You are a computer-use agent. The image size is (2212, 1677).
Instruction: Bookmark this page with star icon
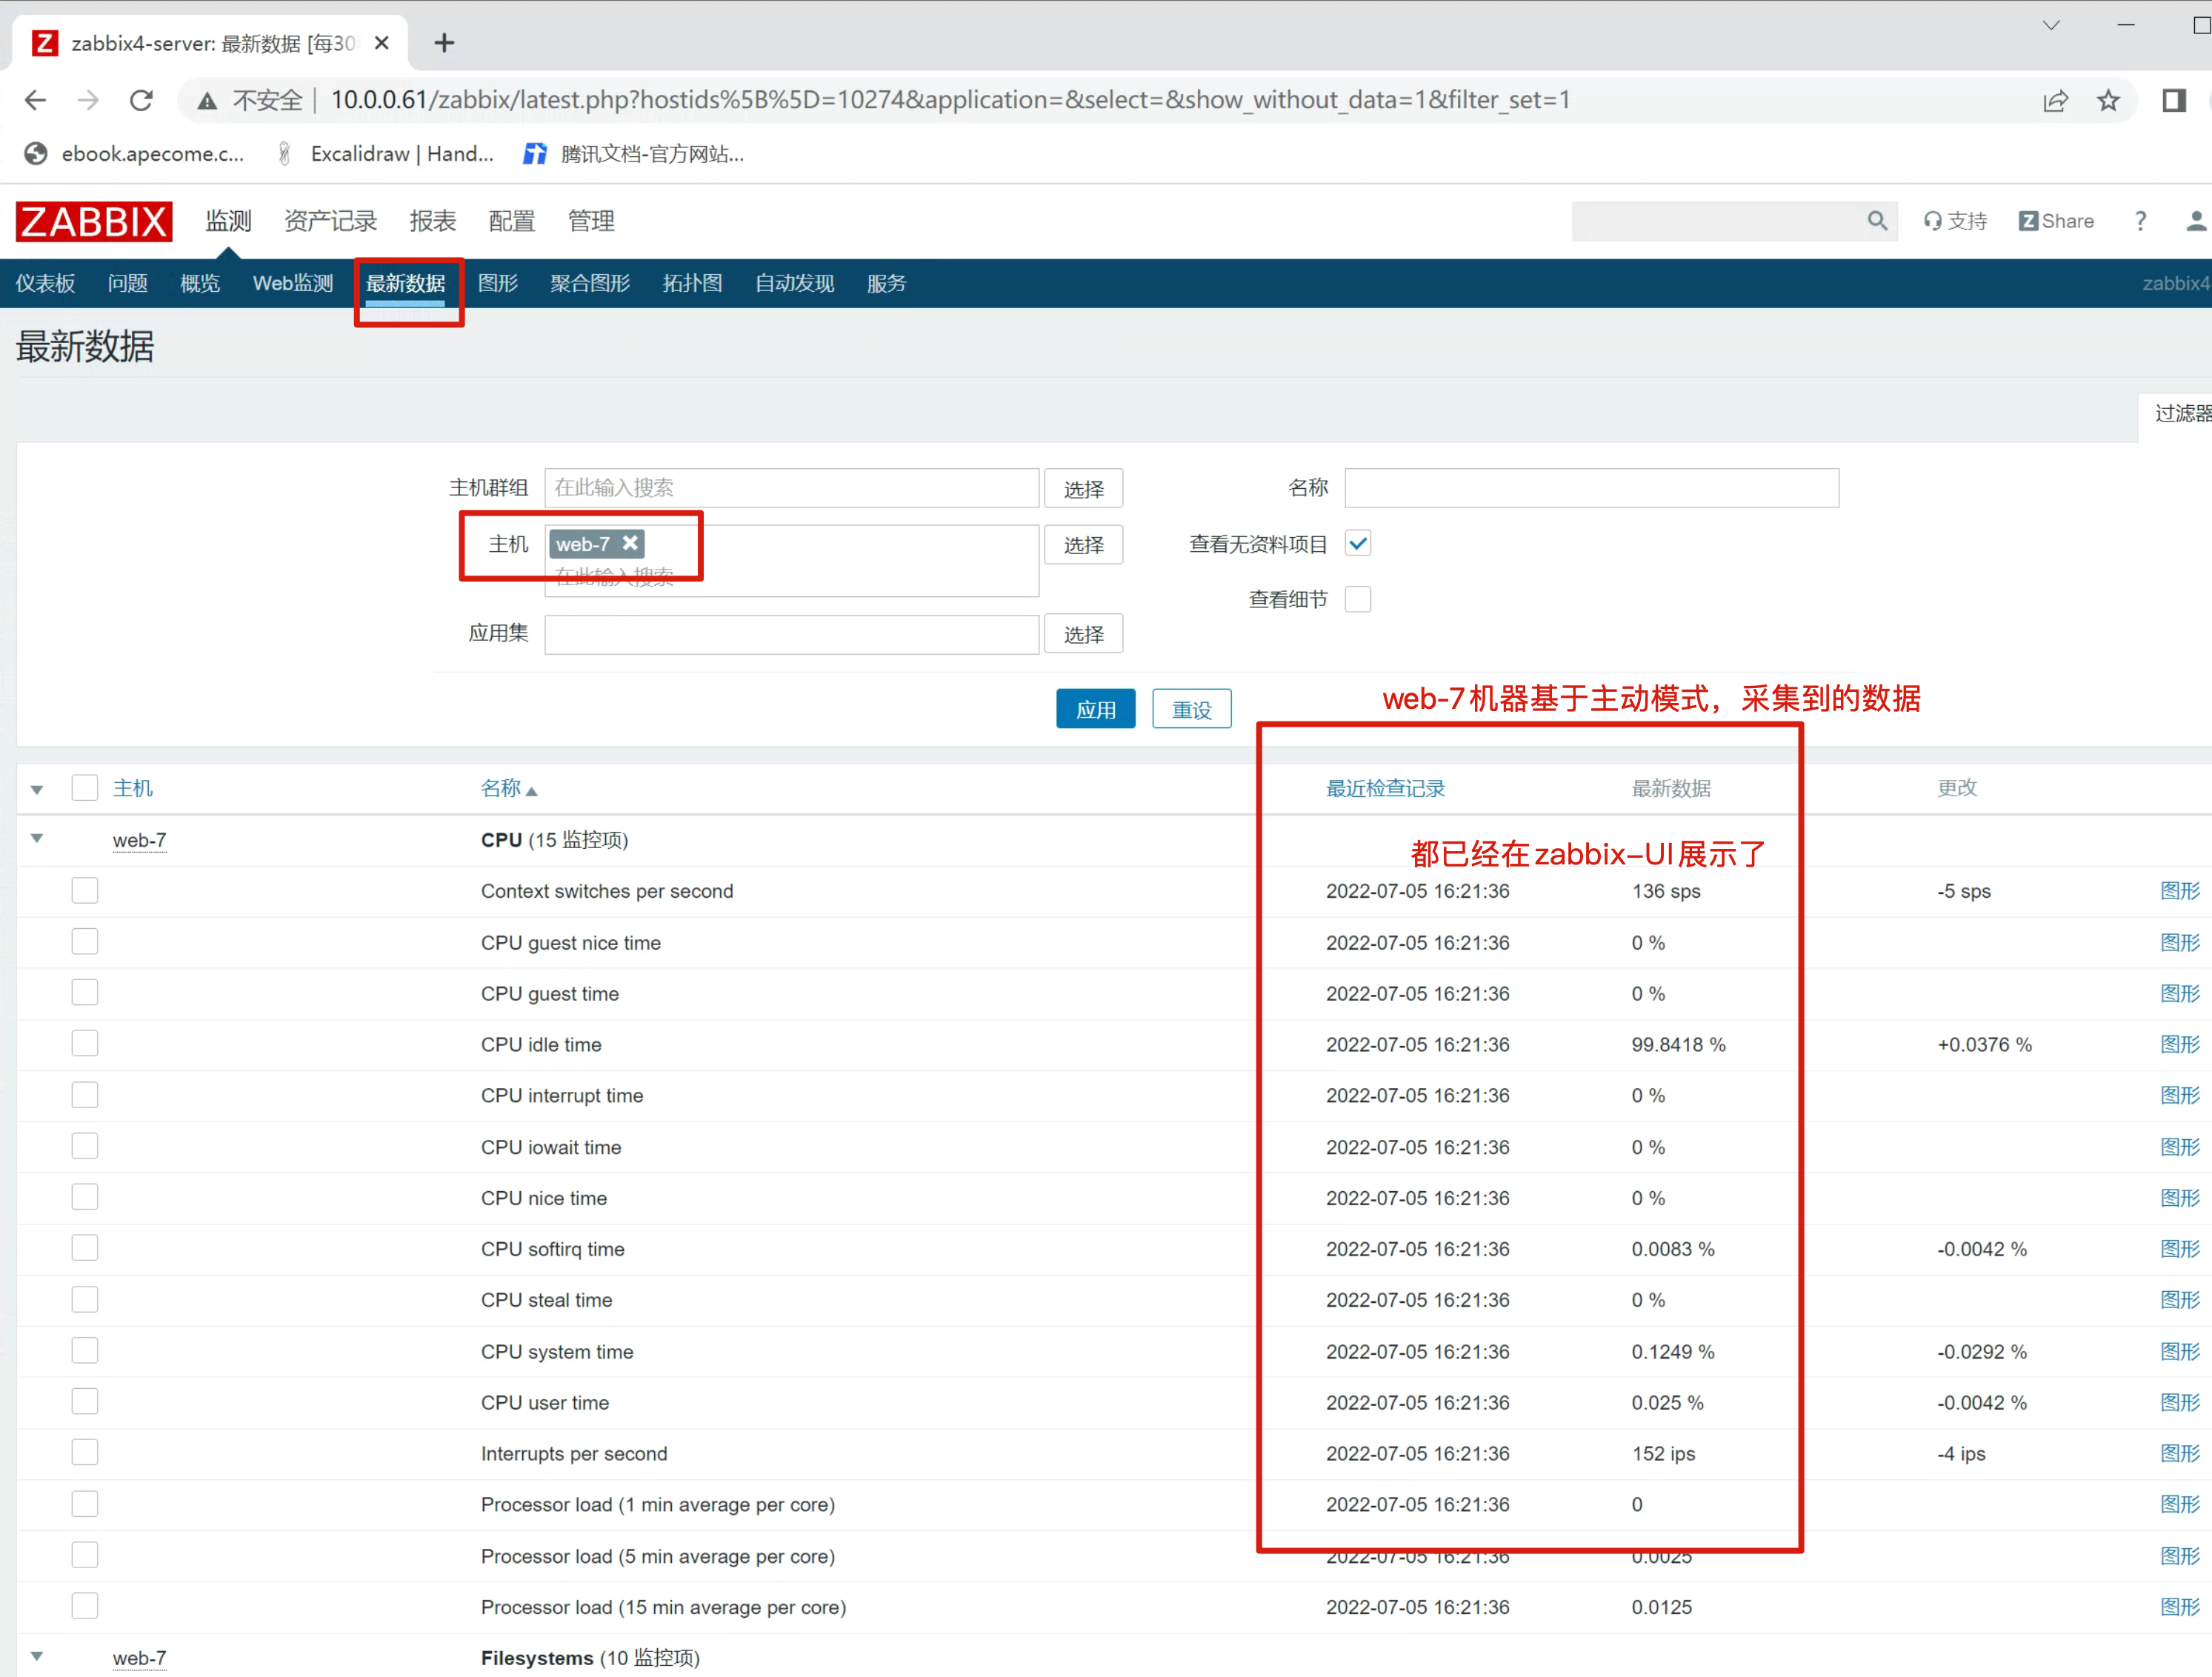[x=2108, y=100]
